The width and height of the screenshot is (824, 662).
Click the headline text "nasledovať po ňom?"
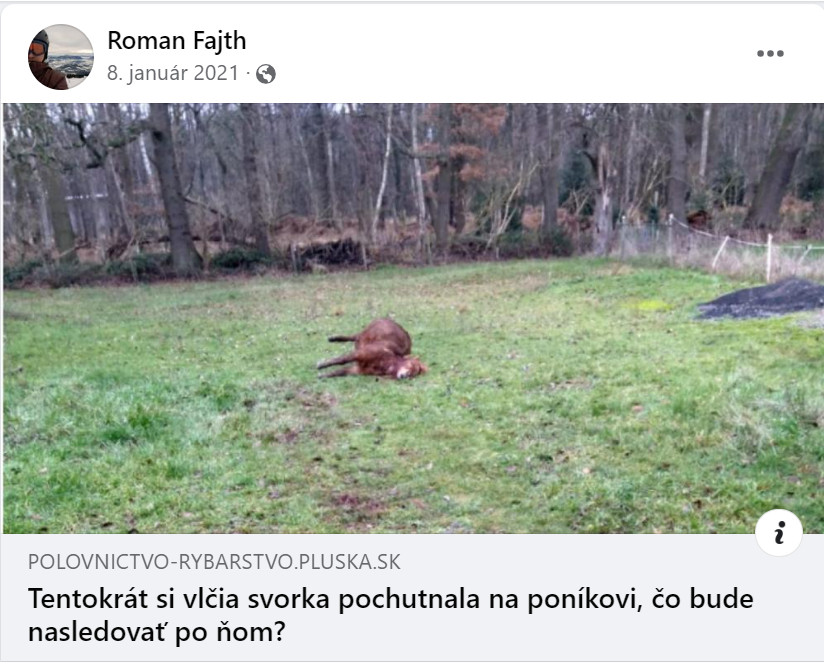pos(157,632)
